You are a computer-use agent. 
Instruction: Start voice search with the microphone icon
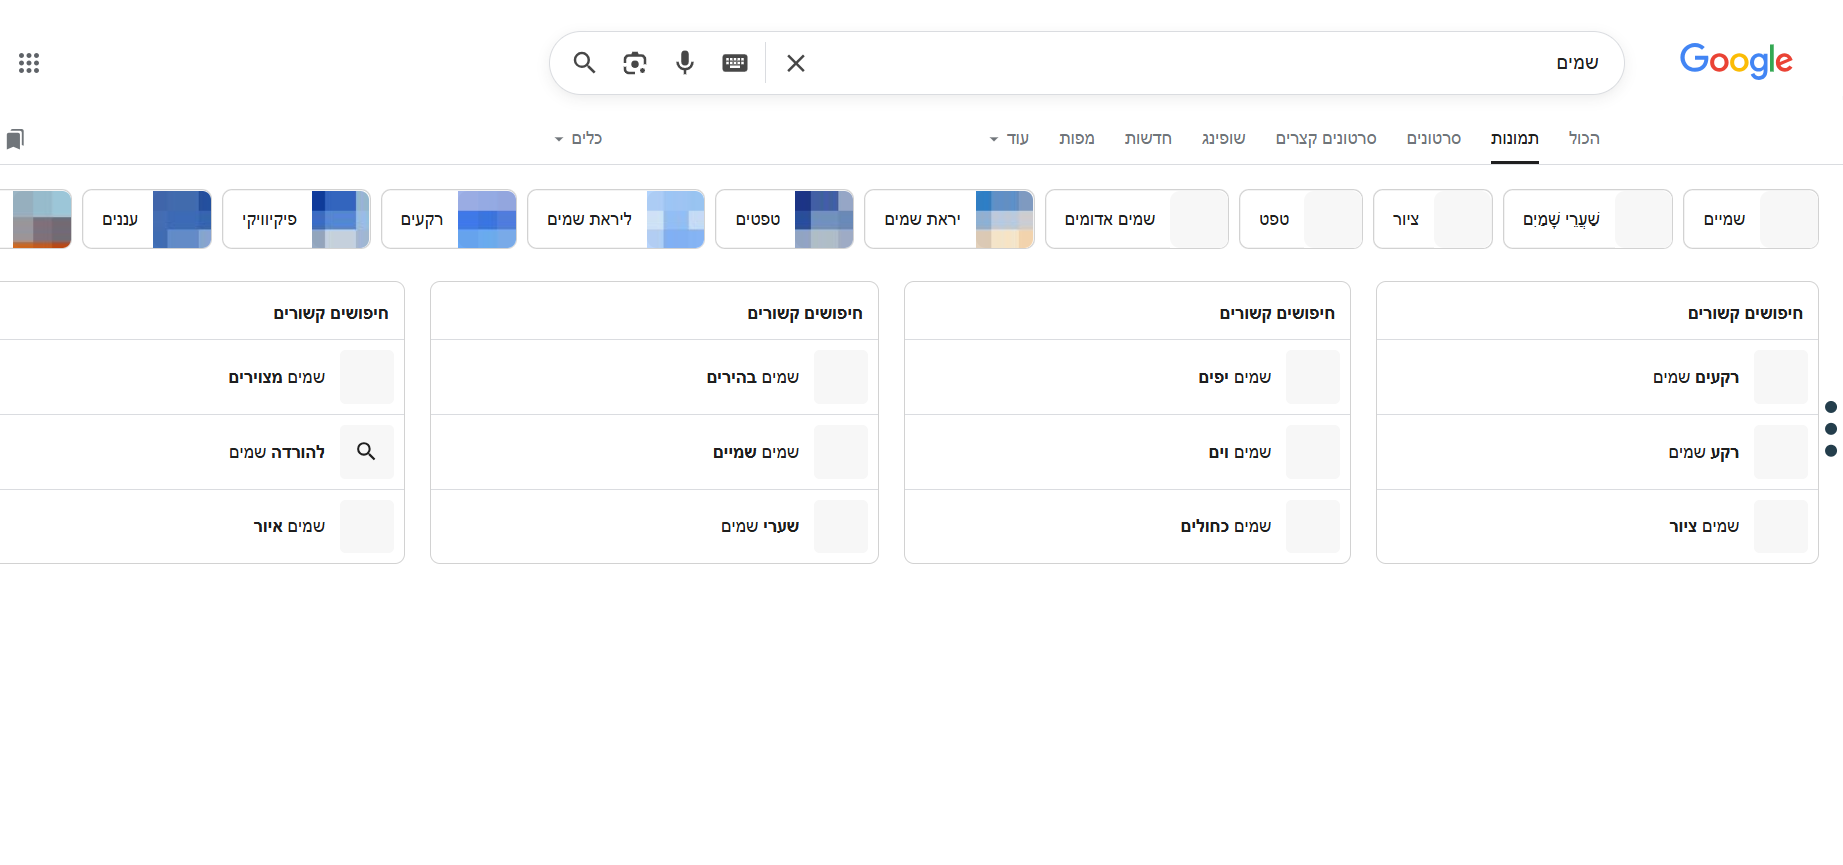point(685,63)
